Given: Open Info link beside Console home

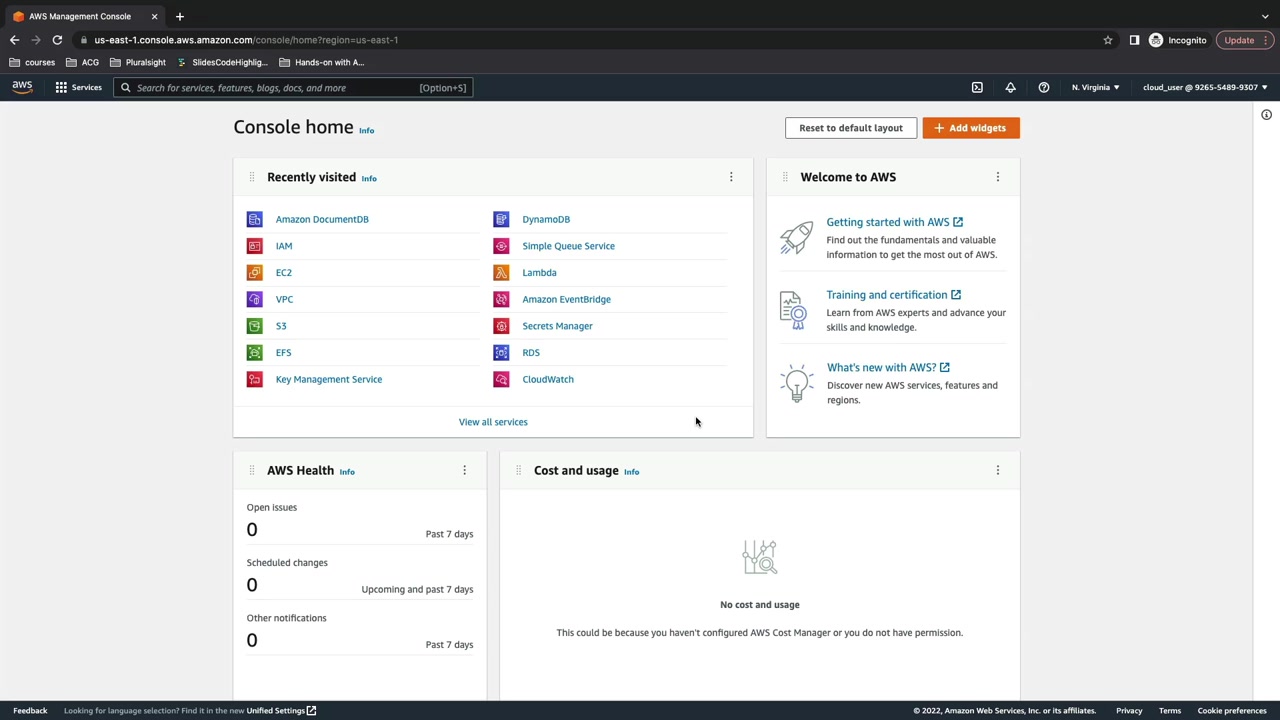Looking at the screenshot, I should tap(367, 131).
